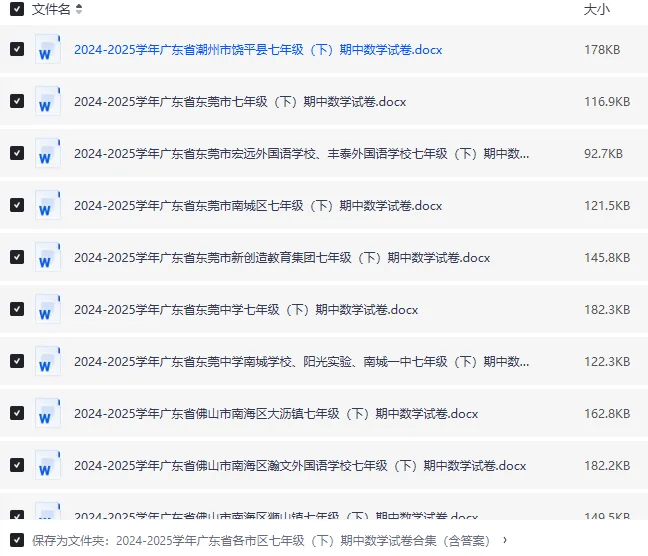The width and height of the screenshot is (648, 556).
Task: Click the Word icon of the 182.3KB file
Action: point(48,310)
